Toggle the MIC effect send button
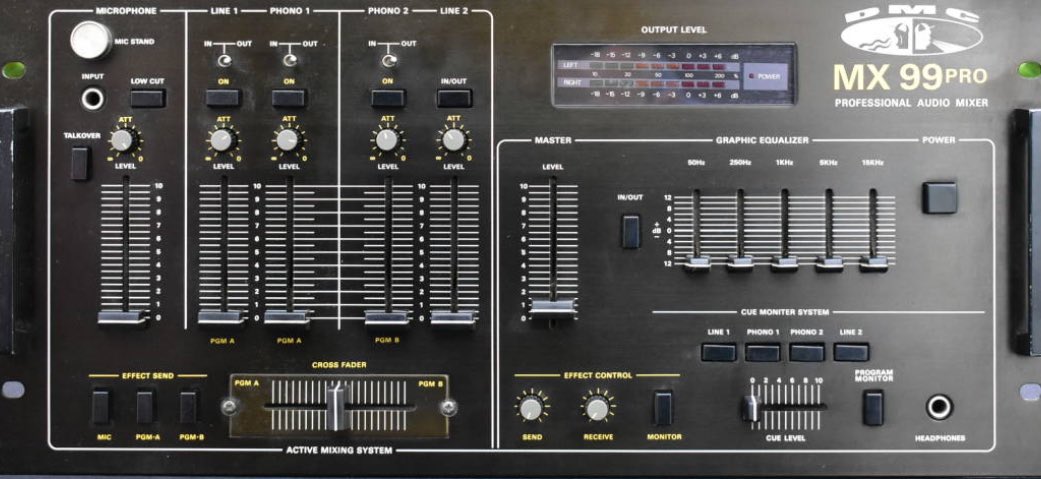 coord(100,407)
